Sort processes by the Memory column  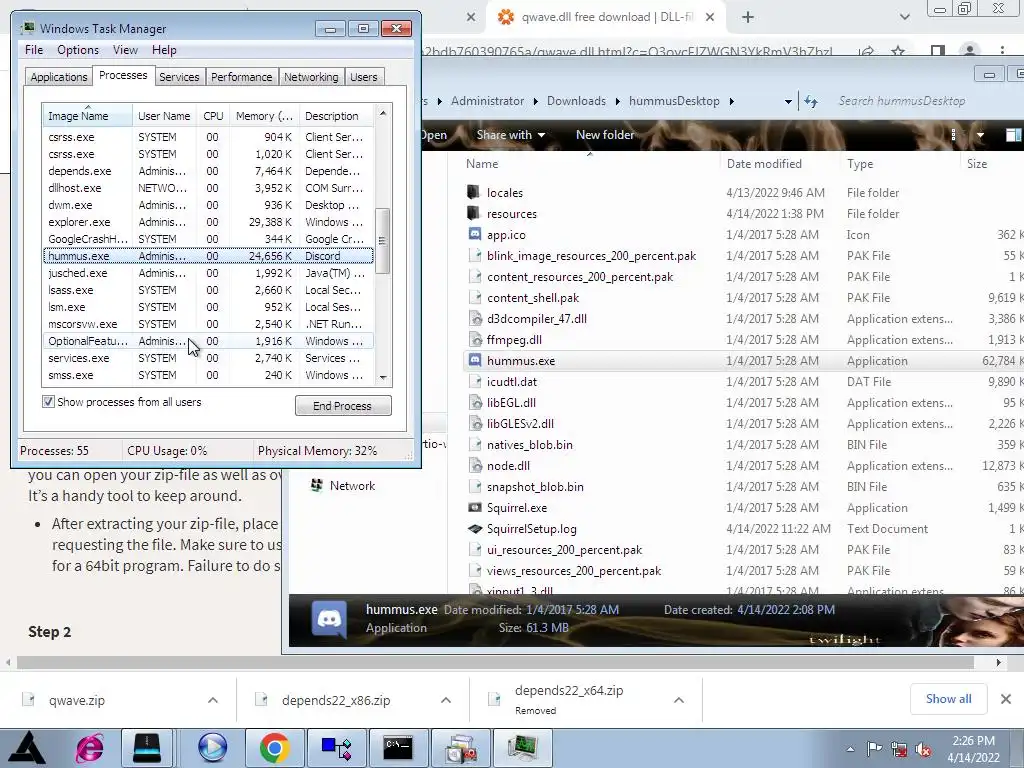coord(264,116)
